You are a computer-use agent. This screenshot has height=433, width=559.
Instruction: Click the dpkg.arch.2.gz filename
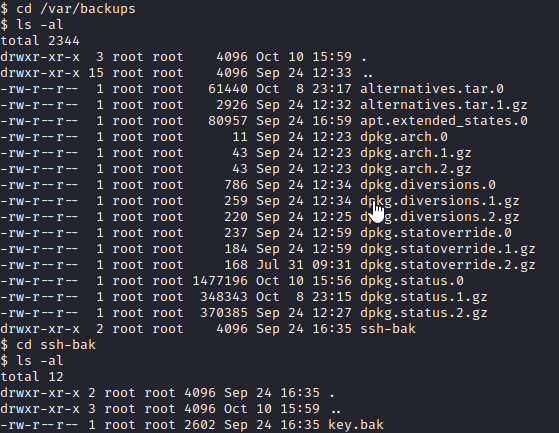(x=416, y=169)
